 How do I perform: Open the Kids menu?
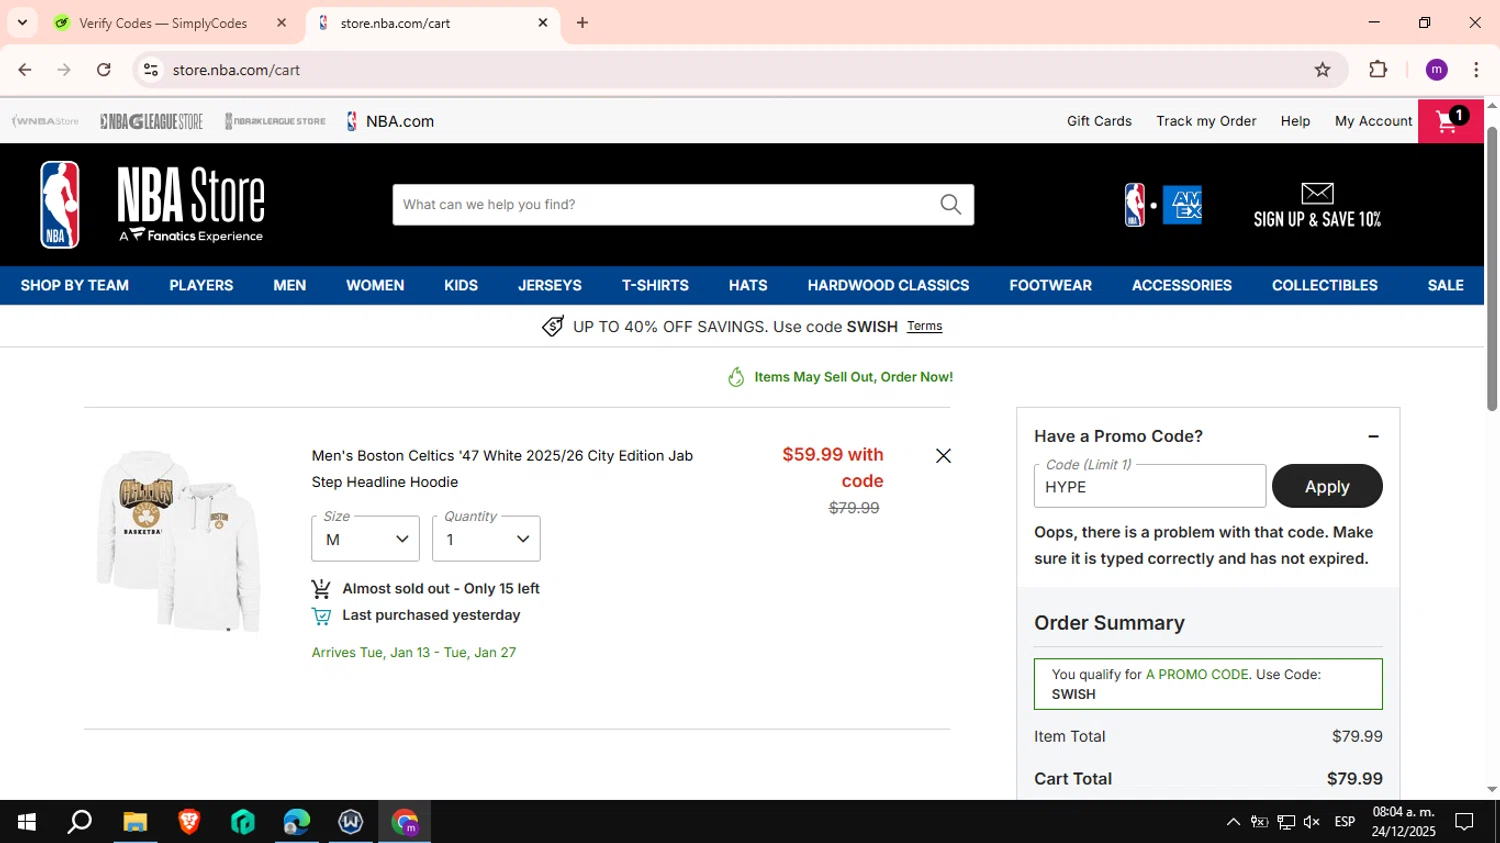(461, 286)
